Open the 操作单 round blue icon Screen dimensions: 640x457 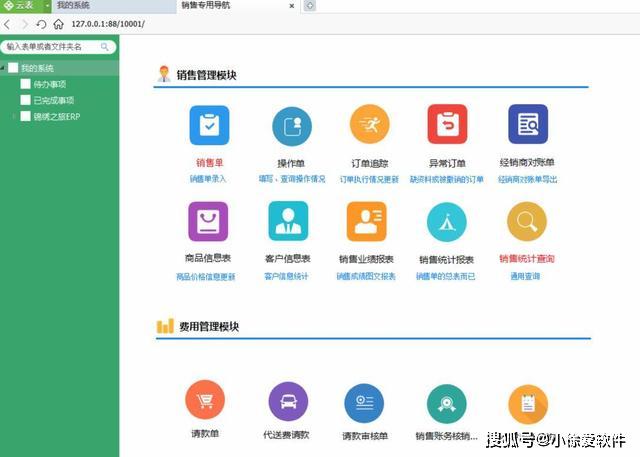pos(292,126)
